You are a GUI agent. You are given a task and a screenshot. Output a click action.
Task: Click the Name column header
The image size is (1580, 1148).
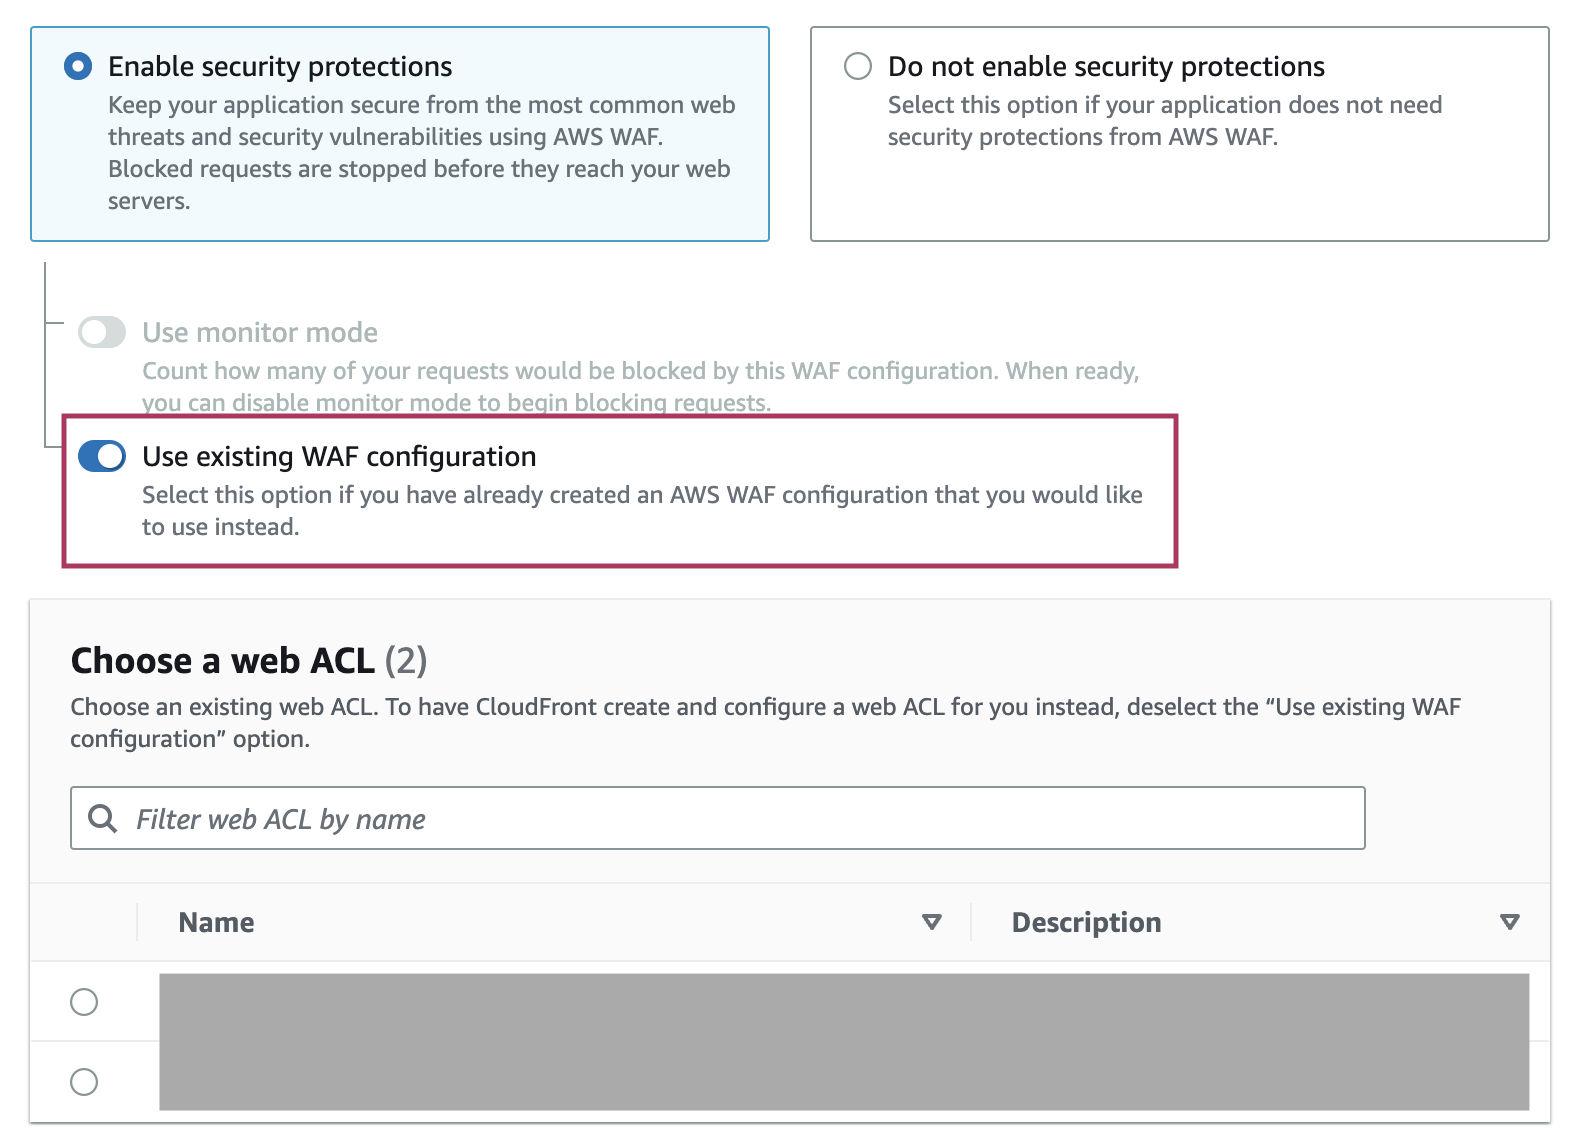(x=216, y=922)
